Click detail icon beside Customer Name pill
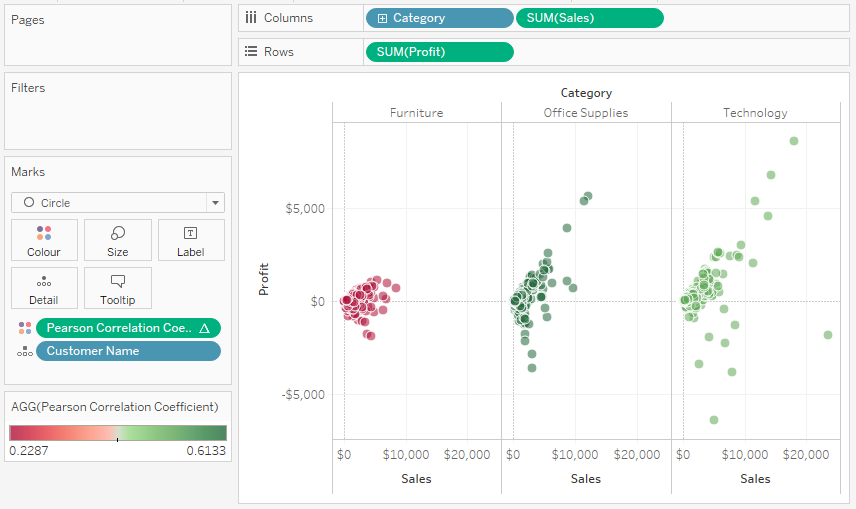This screenshot has height=509, width=856. click(25, 352)
